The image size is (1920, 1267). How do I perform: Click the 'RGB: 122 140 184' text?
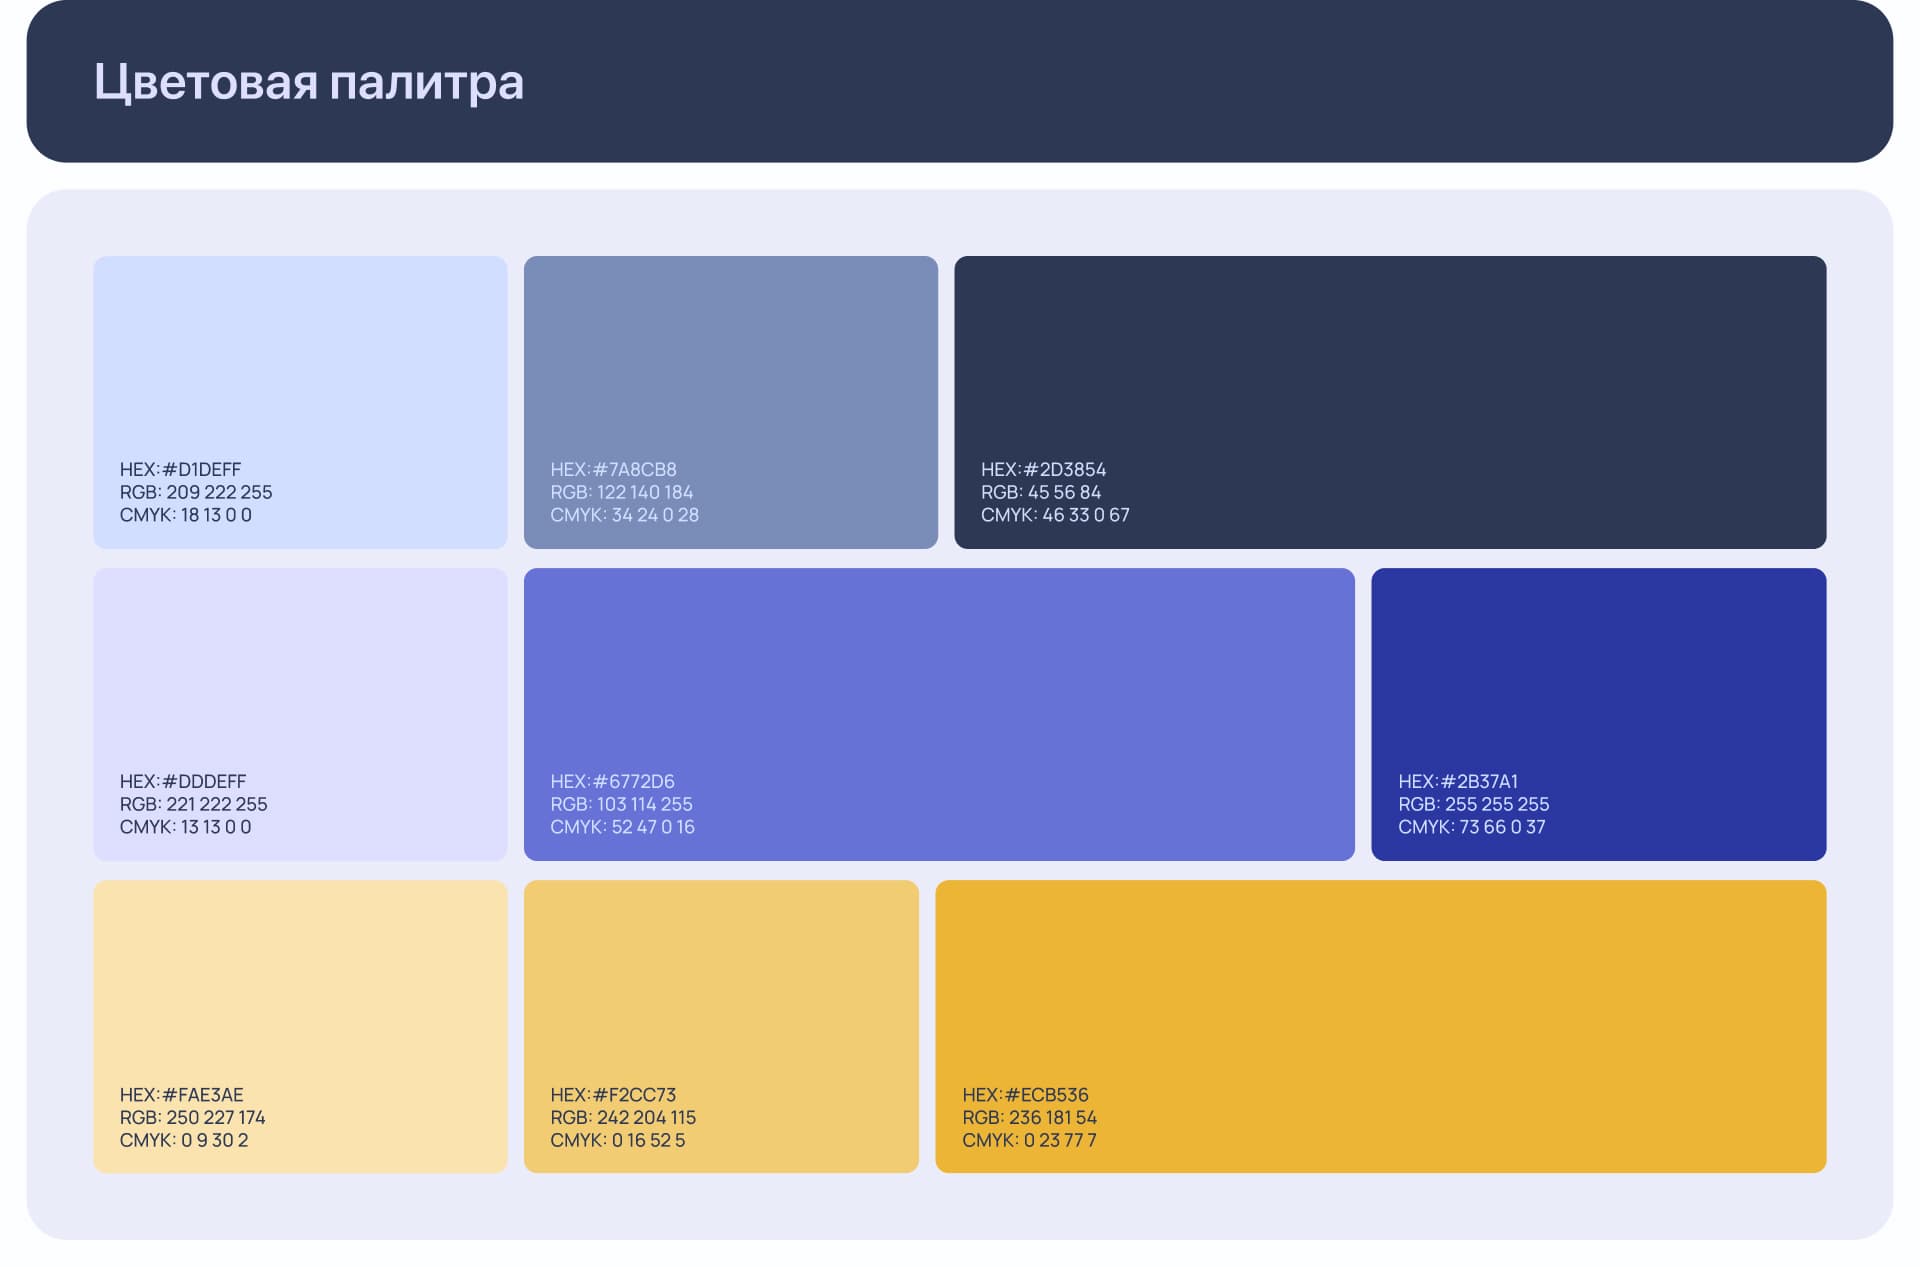621,492
